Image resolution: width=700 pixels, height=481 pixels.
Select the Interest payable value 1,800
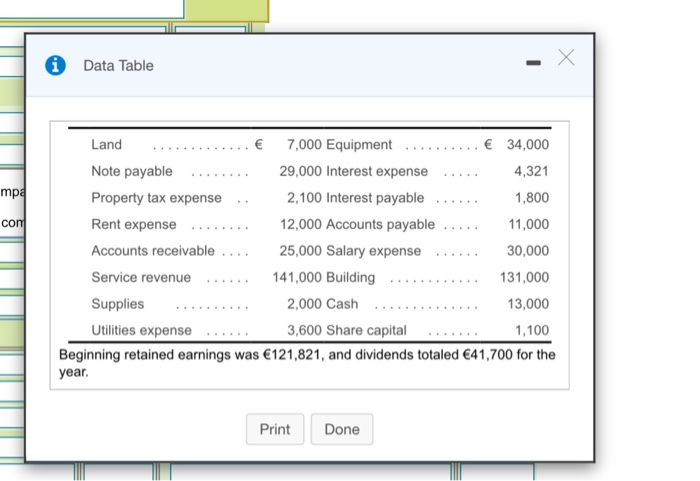coord(532,197)
